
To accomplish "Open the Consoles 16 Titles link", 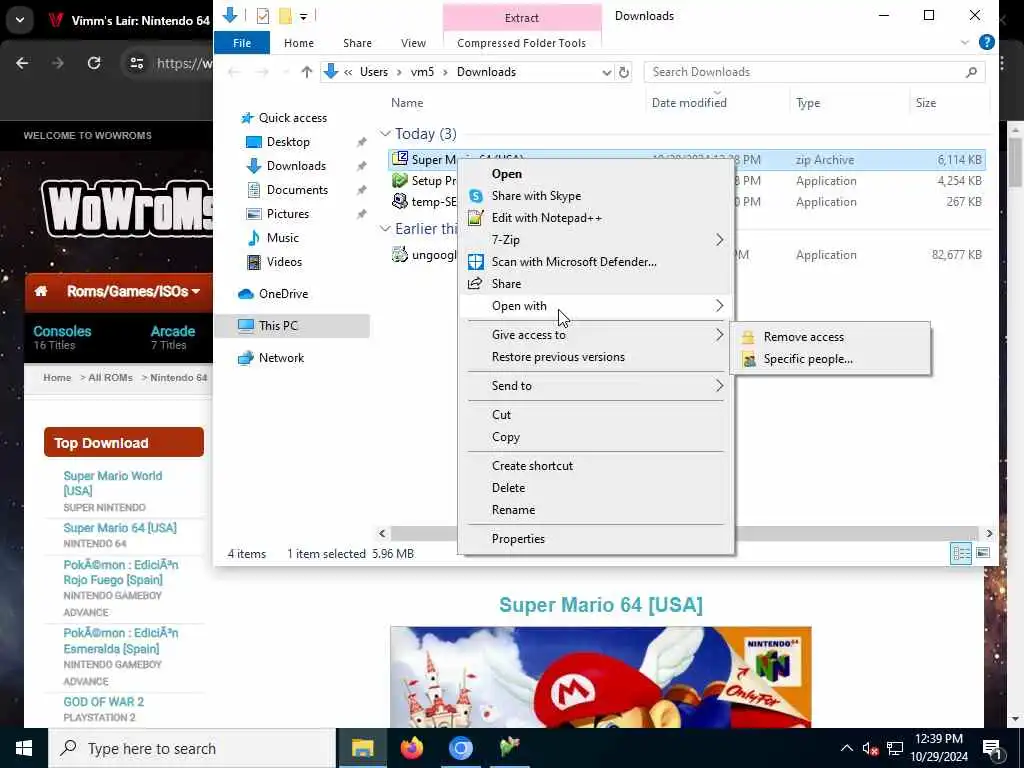I will point(62,337).
